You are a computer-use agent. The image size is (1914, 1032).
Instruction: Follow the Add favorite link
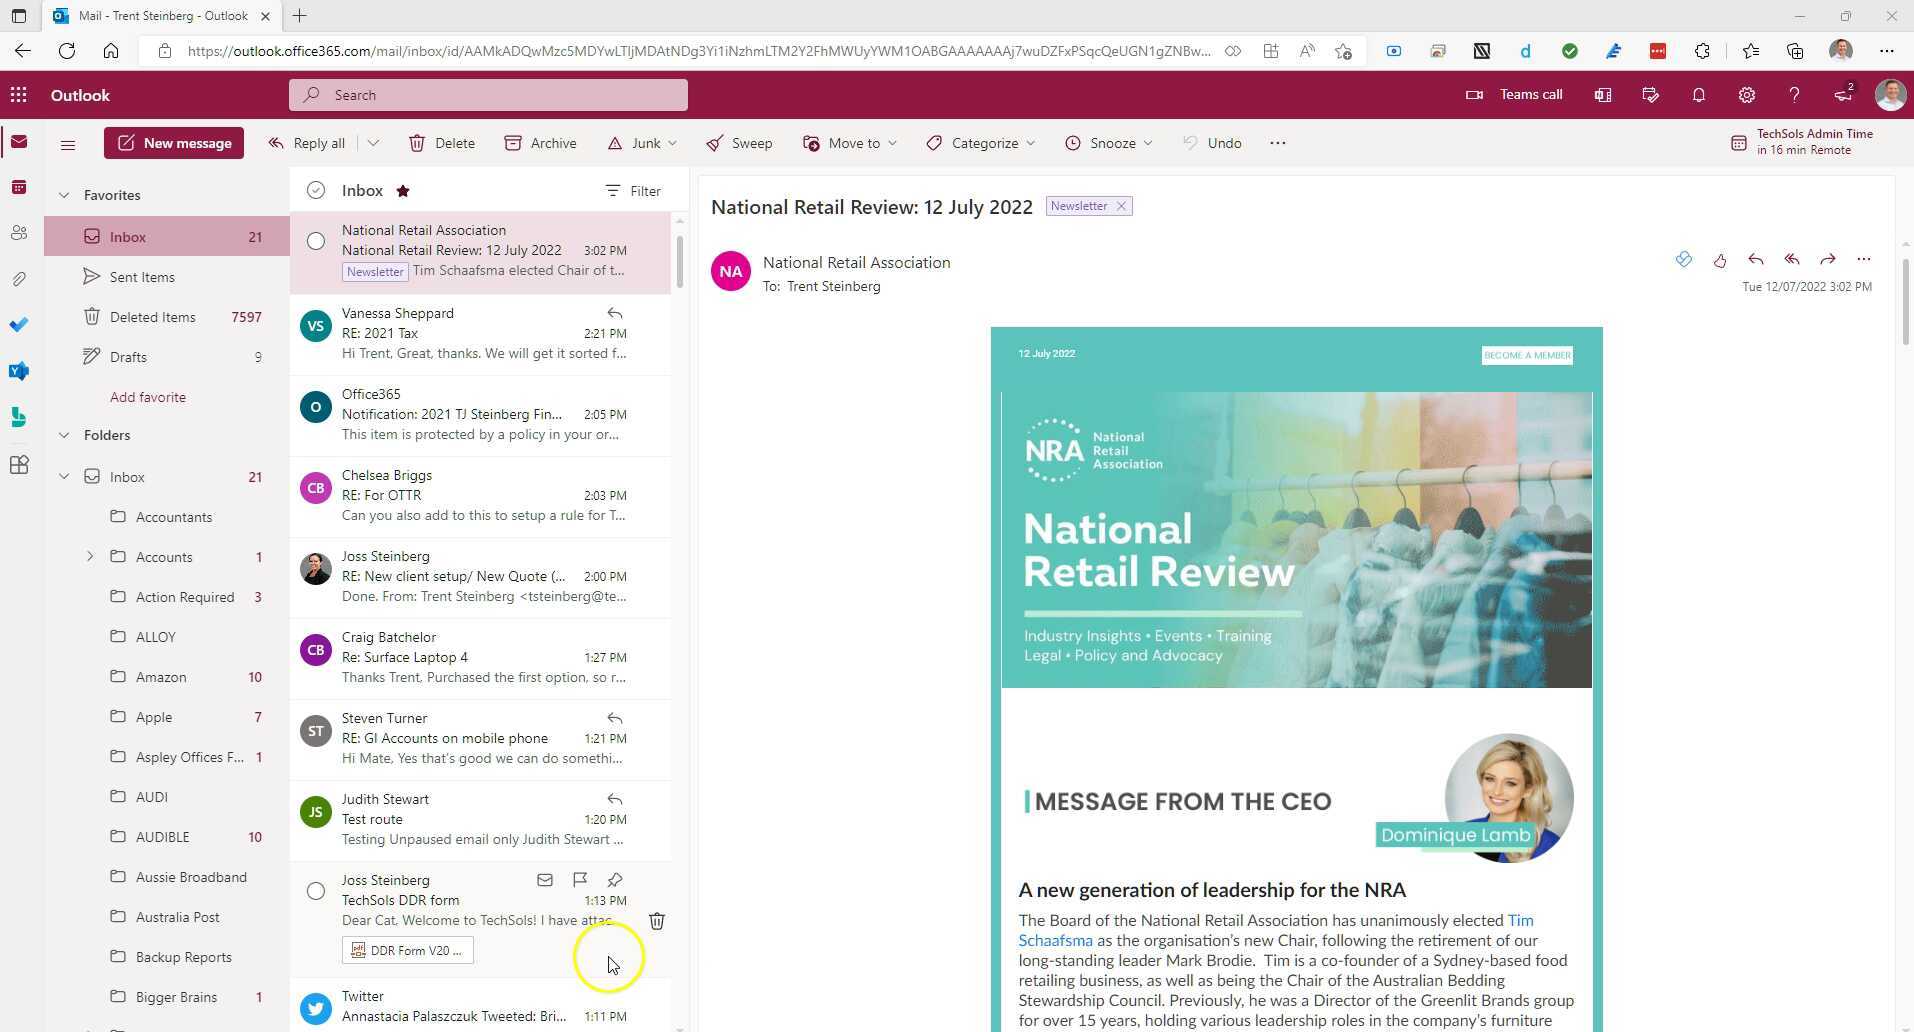click(148, 397)
